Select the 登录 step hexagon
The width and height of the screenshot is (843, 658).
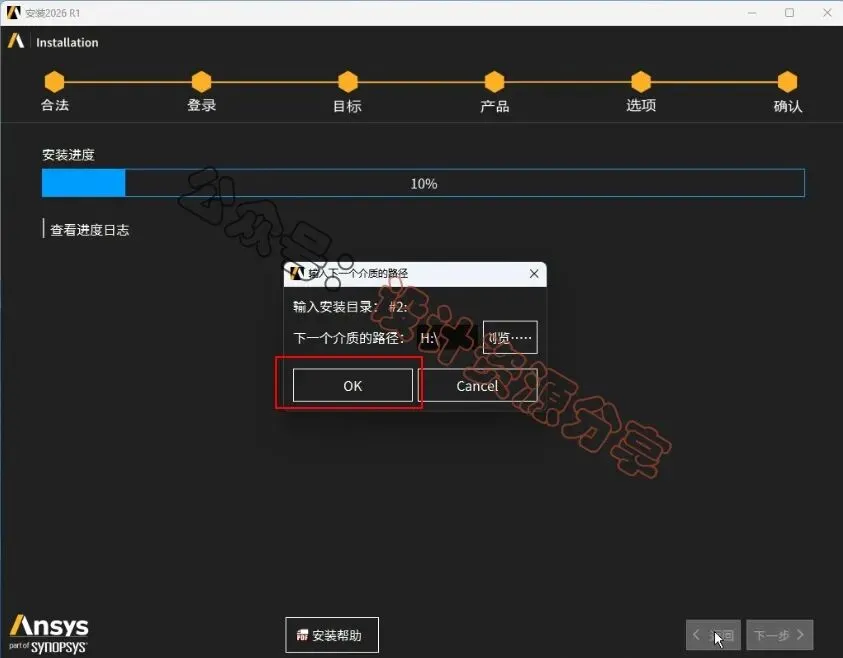click(202, 82)
